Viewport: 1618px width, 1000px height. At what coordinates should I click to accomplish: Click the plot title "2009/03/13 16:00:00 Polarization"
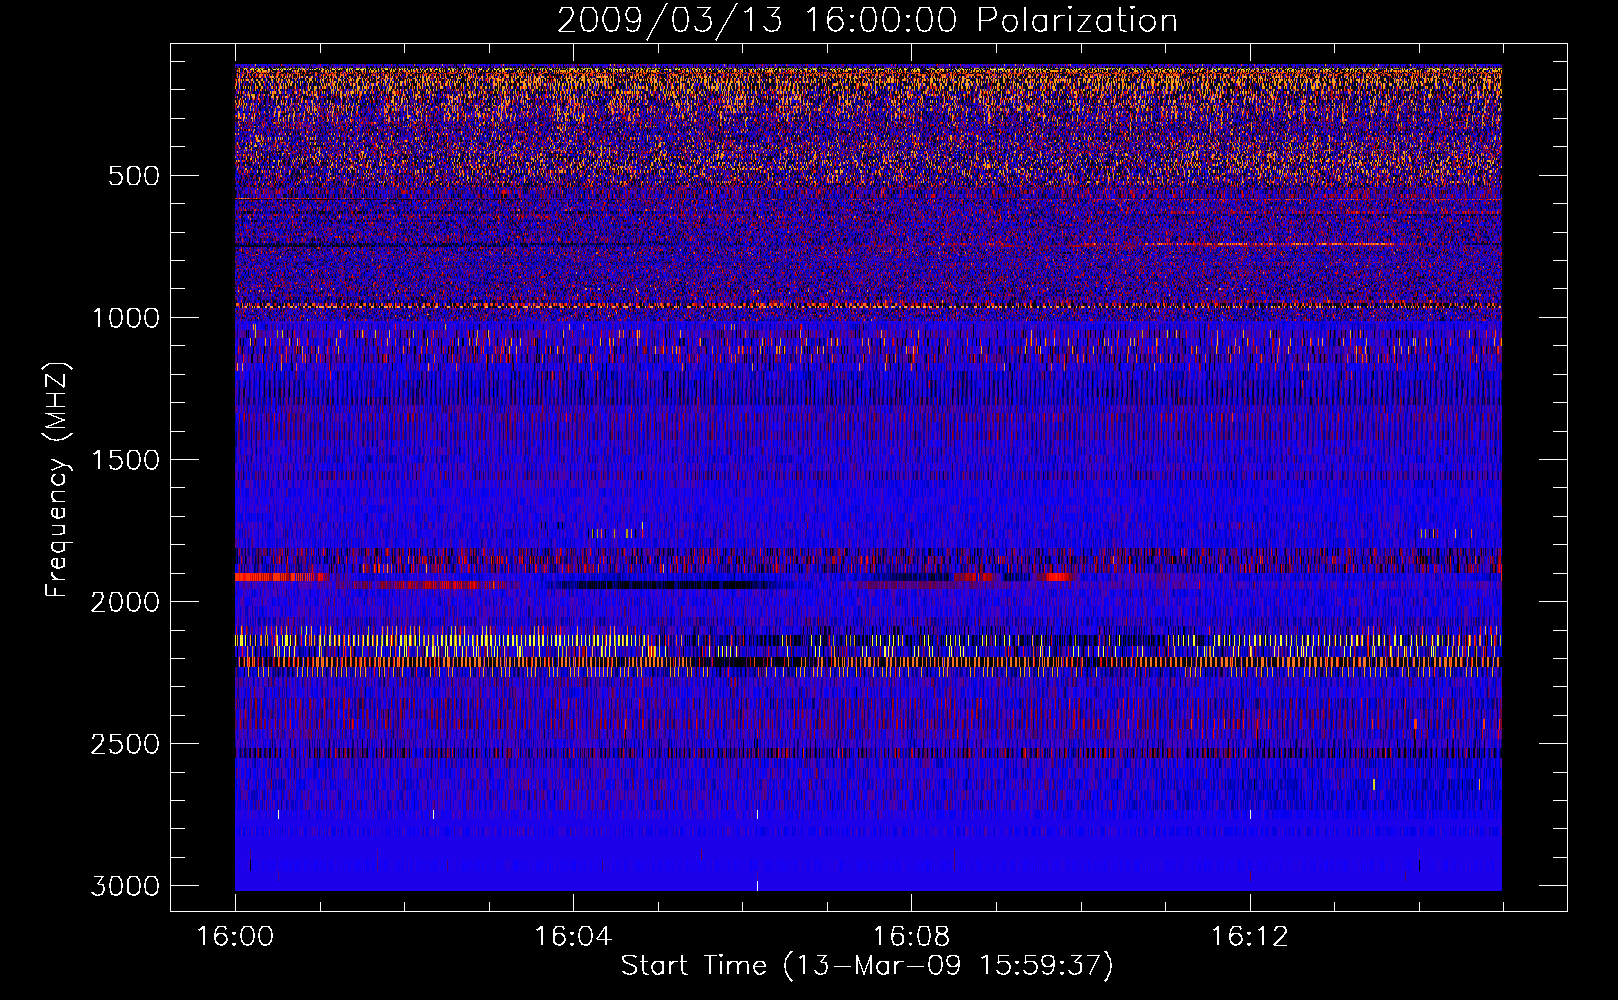pyautogui.click(x=867, y=21)
